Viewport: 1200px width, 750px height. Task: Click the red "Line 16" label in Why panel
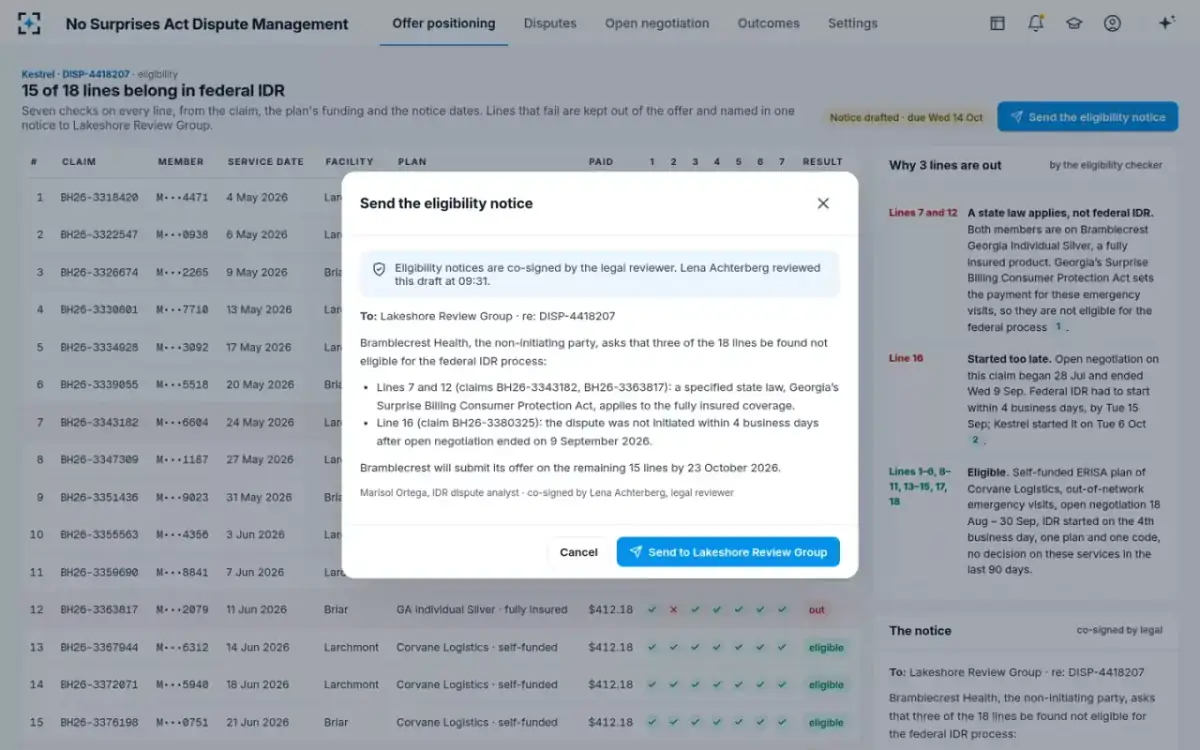(x=906, y=358)
